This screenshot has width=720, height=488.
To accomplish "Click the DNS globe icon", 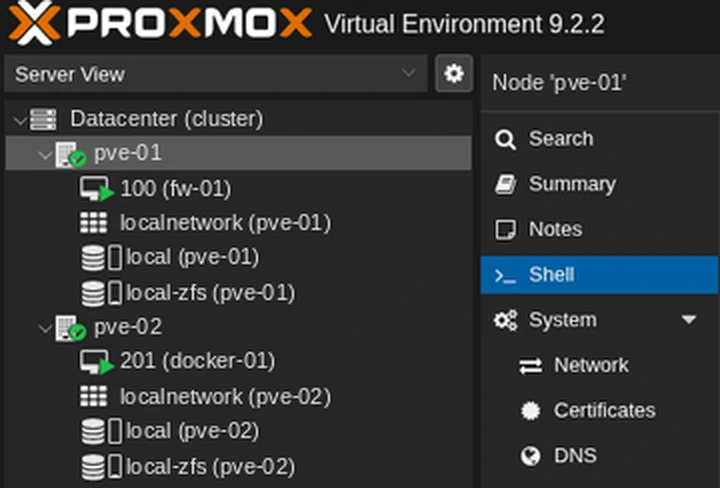I will 530,456.
